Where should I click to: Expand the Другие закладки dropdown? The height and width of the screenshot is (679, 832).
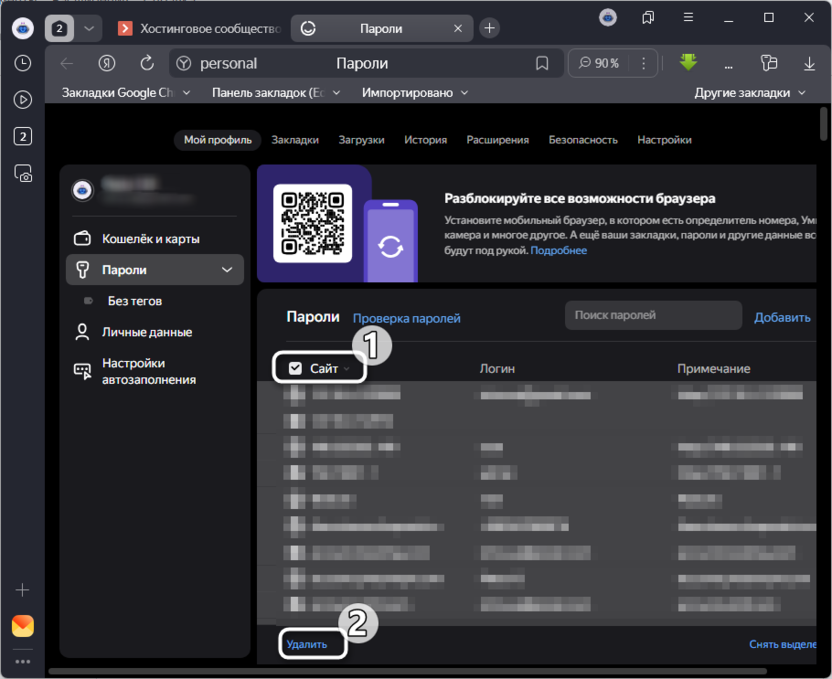tap(750, 93)
